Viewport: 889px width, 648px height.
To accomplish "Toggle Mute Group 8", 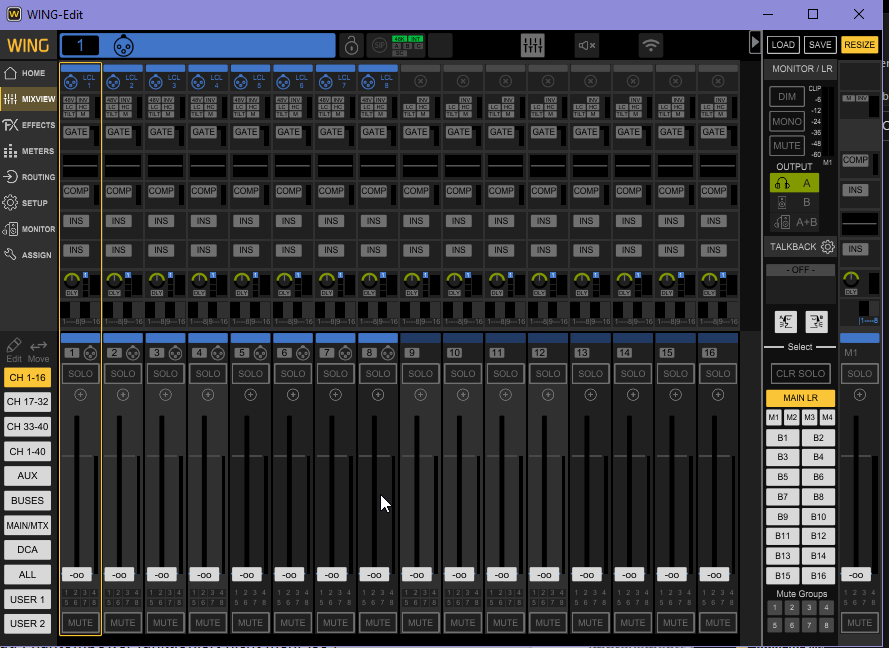I will (x=827, y=626).
